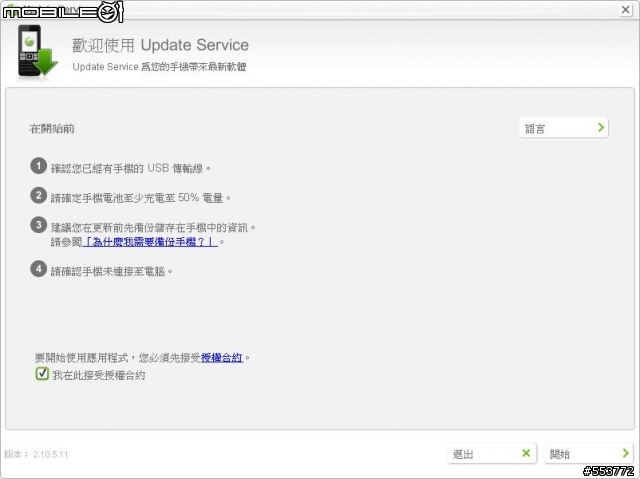640x479 pixels.
Task: Click the 在開始前 section label
Action: coord(52,129)
